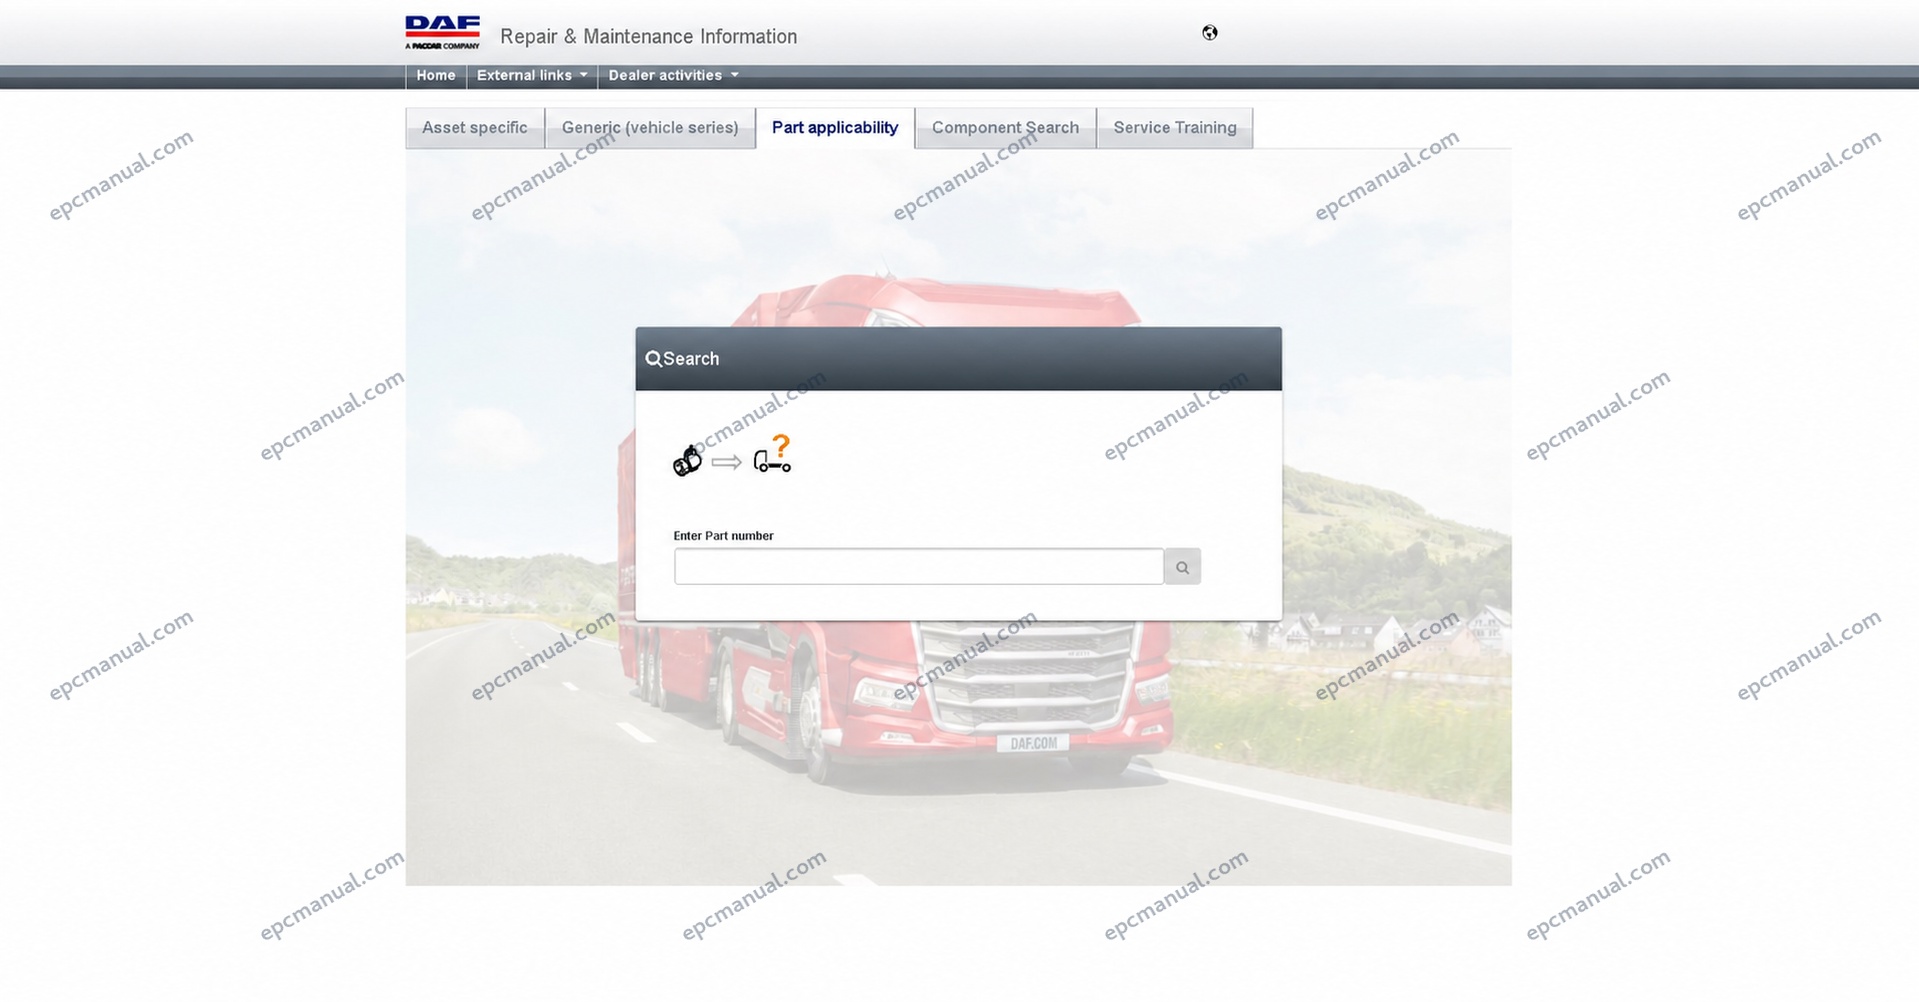1919x1002 pixels.
Task: Go to Home in the navigation bar
Action: [x=436, y=76]
